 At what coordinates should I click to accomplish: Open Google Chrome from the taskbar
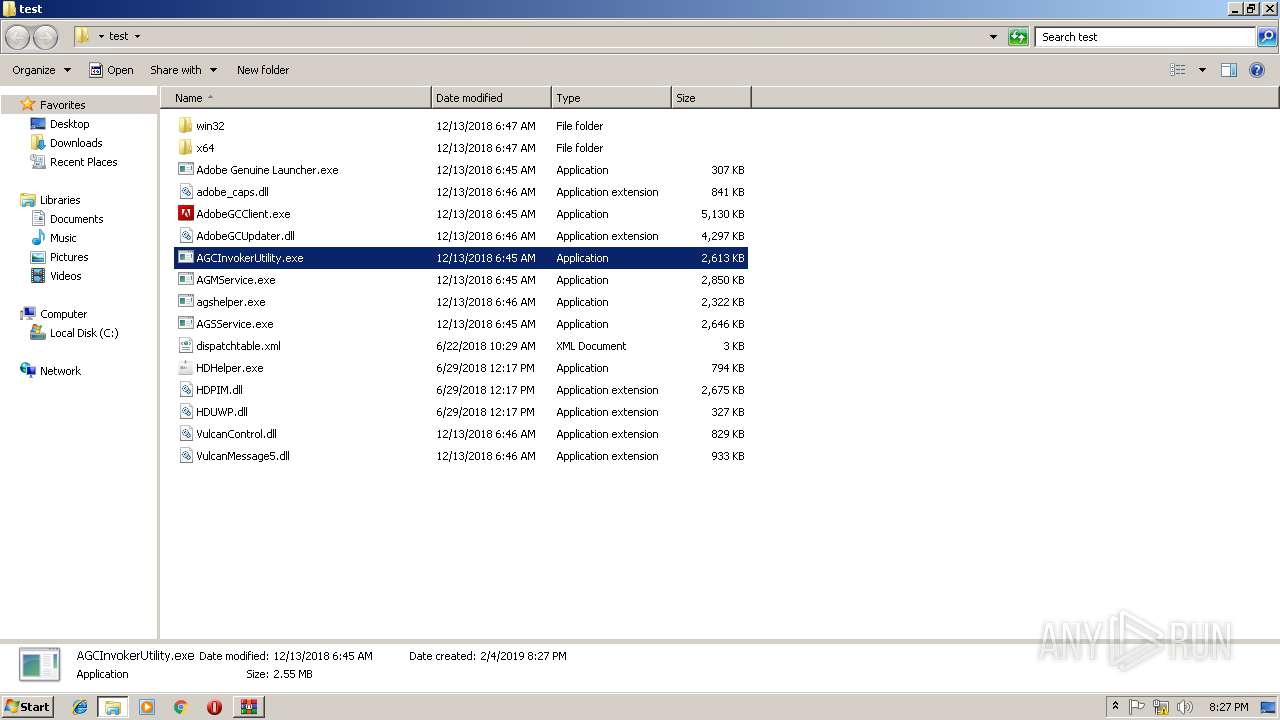tap(181, 707)
